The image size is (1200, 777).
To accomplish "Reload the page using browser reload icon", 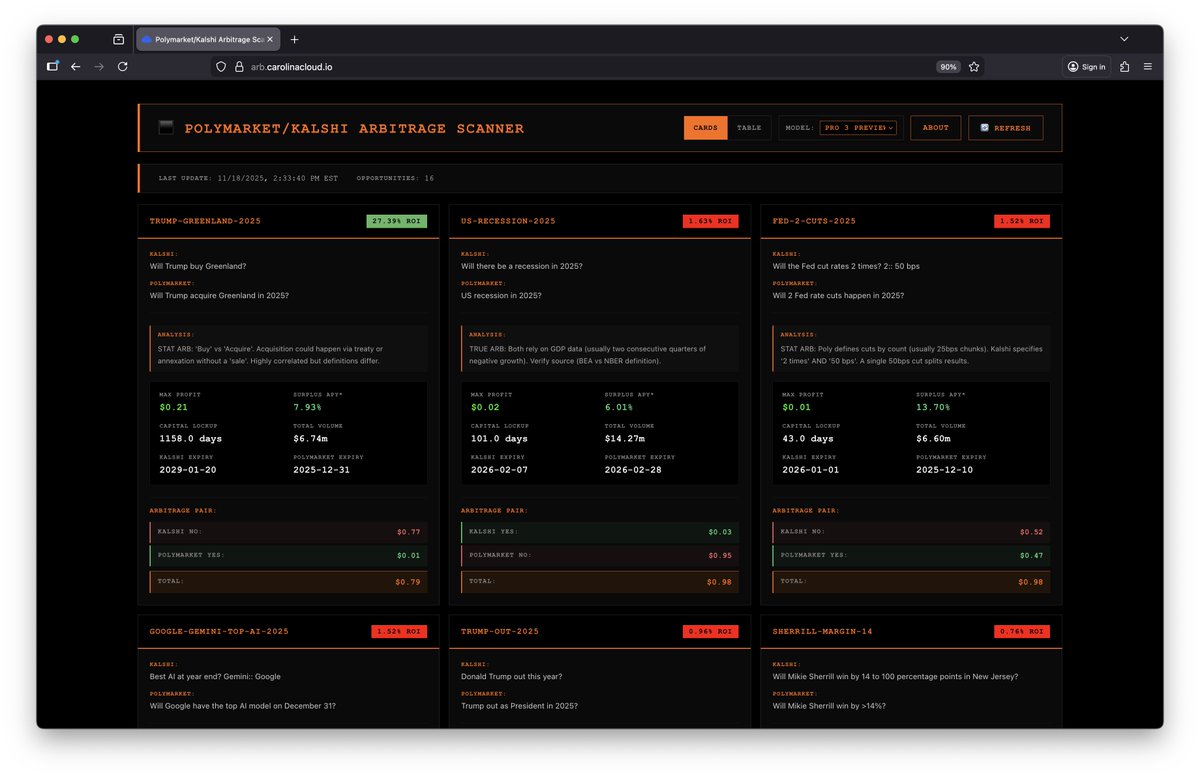I will point(123,66).
